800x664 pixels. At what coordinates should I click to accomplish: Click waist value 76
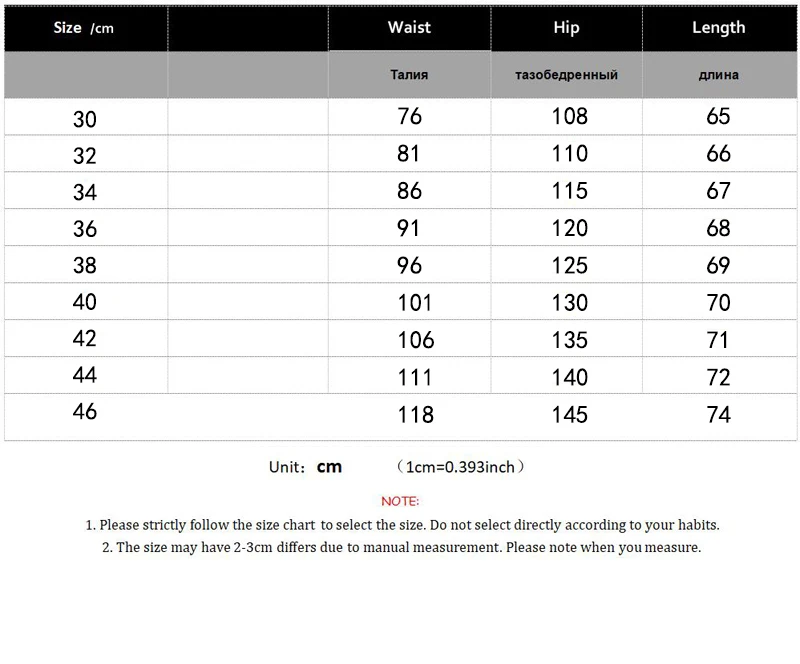coord(409,117)
